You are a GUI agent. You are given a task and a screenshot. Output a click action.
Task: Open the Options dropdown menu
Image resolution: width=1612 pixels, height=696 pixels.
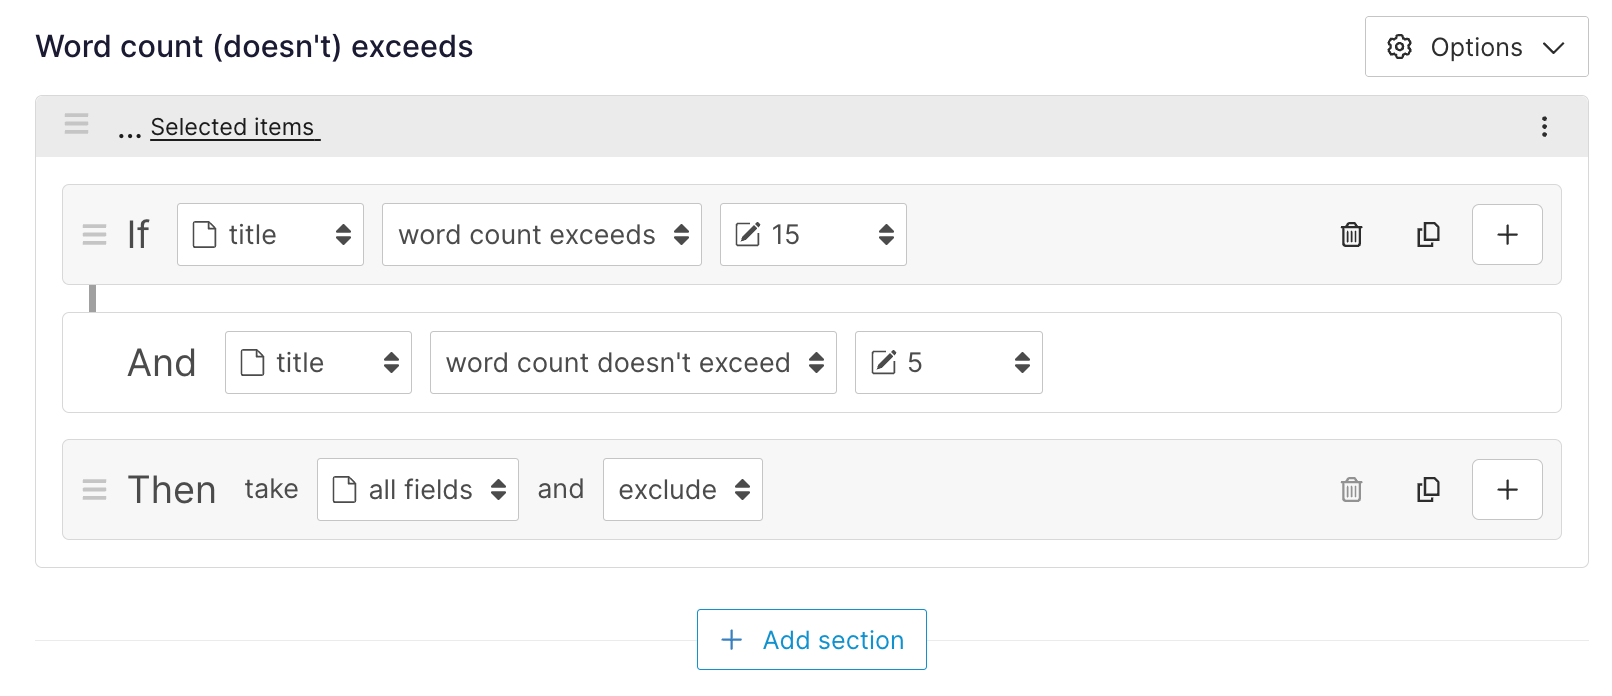[1476, 47]
